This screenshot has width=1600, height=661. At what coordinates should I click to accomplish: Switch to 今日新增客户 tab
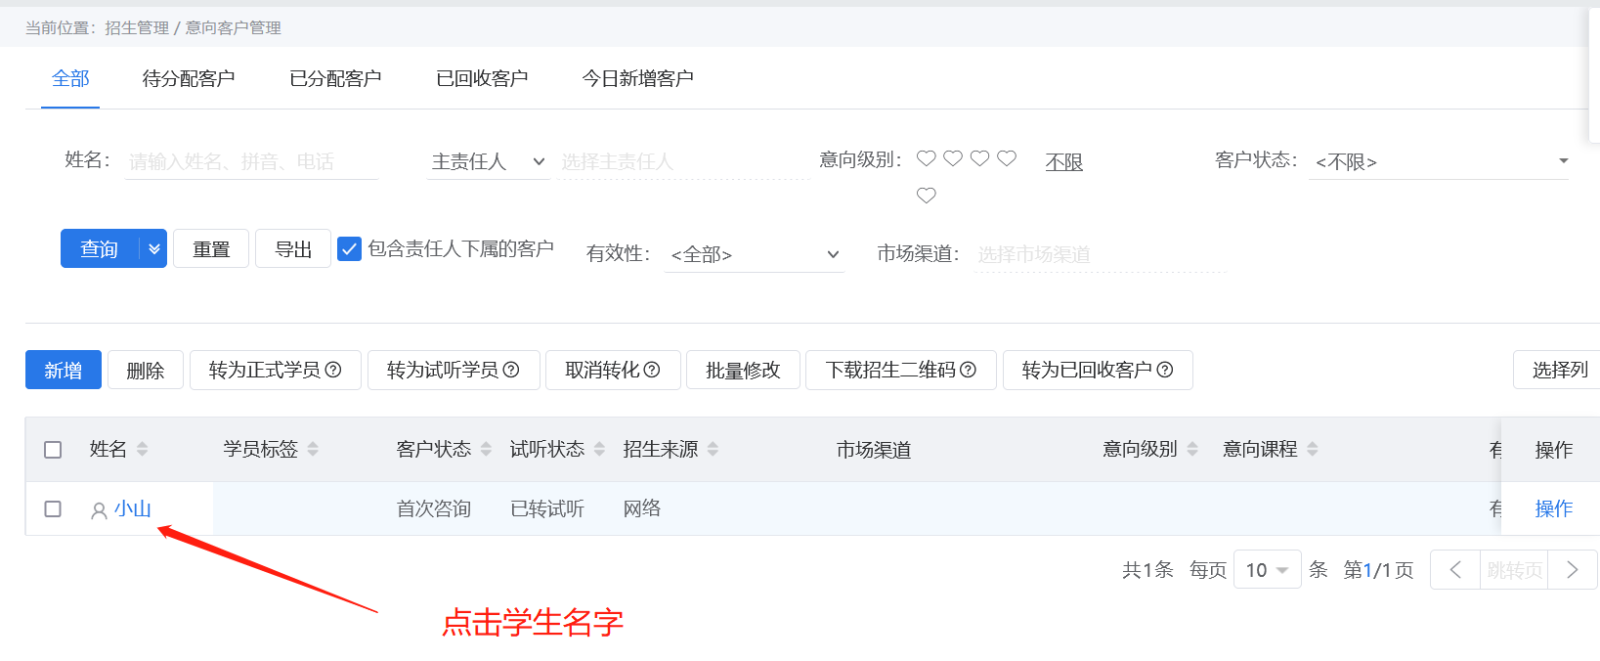(638, 78)
